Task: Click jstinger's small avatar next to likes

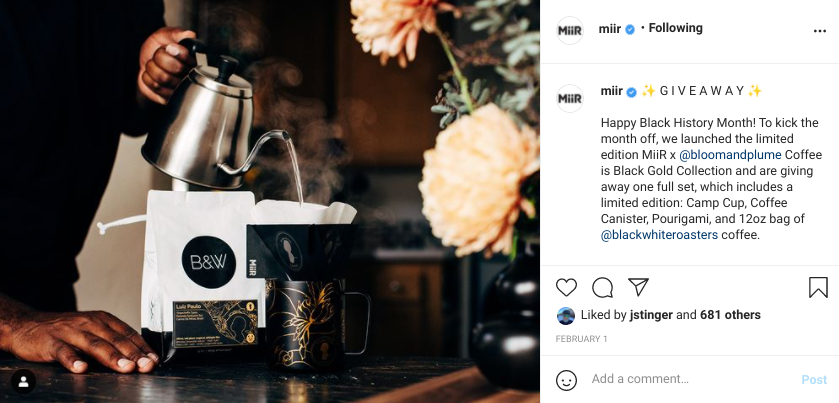Action: (566, 316)
